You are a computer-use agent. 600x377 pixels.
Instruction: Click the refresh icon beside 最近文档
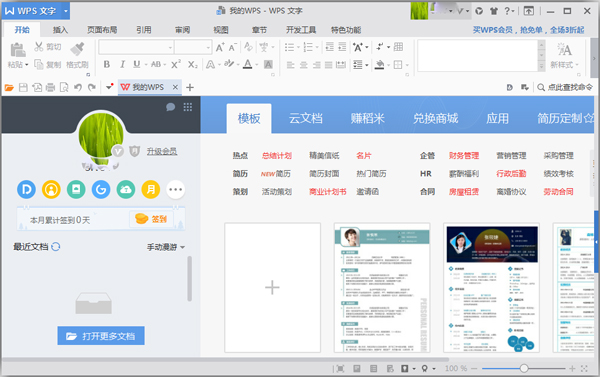pos(56,247)
